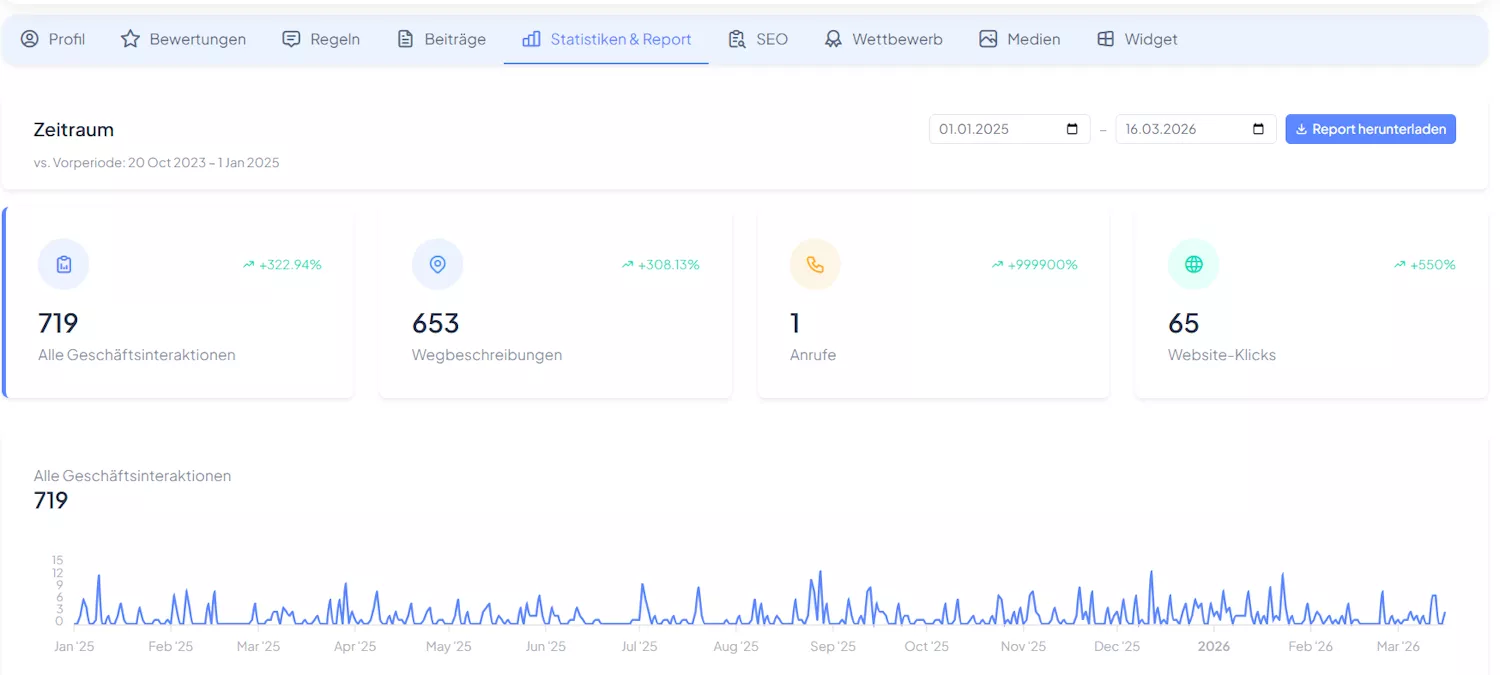The height and width of the screenshot is (675, 1500).
Task: Click the globe icon on Website-Klicks card
Action: tap(1193, 264)
